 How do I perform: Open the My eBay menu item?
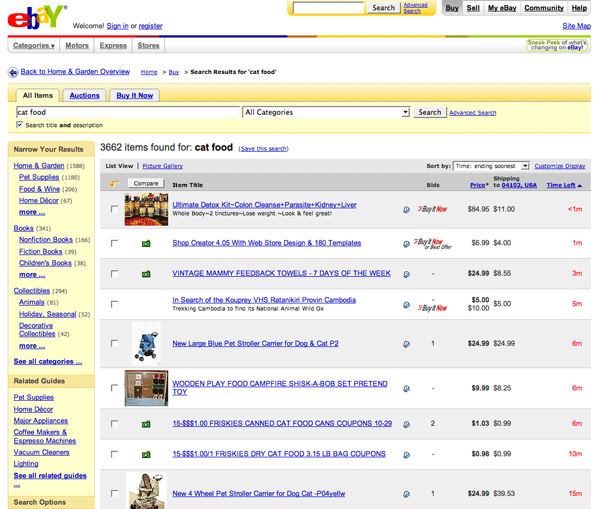[502, 8]
